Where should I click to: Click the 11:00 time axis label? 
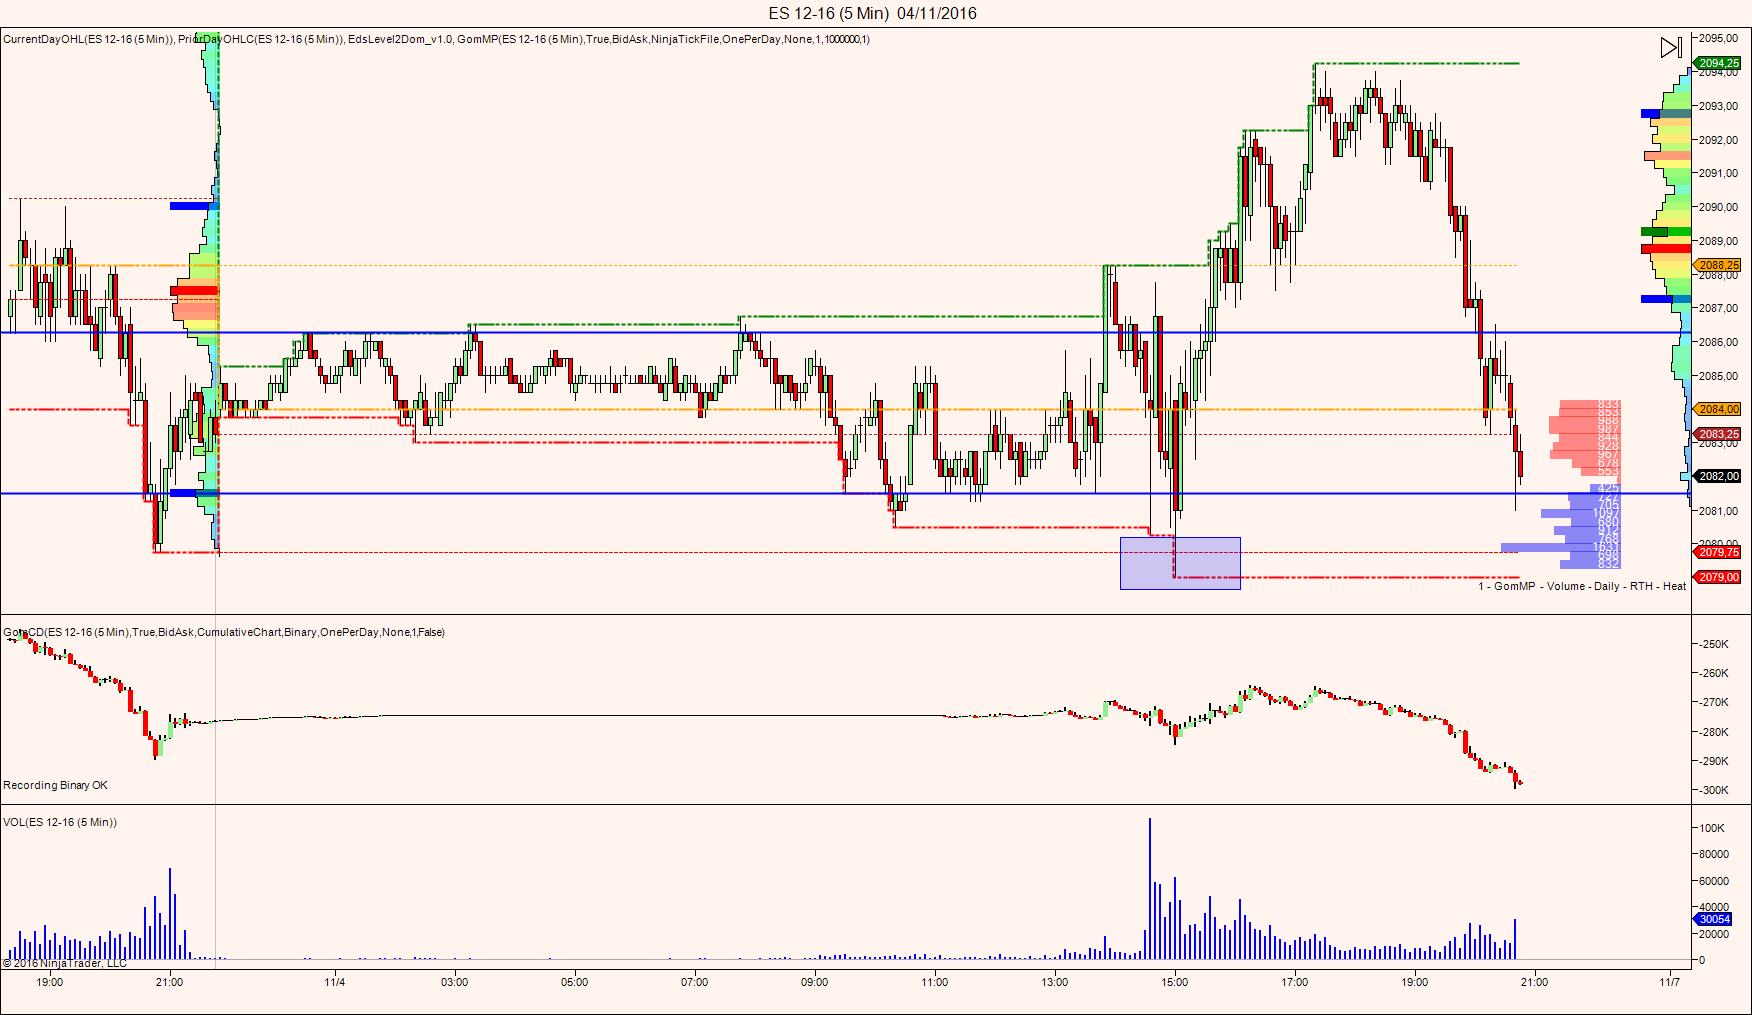(x=935, y=982)
